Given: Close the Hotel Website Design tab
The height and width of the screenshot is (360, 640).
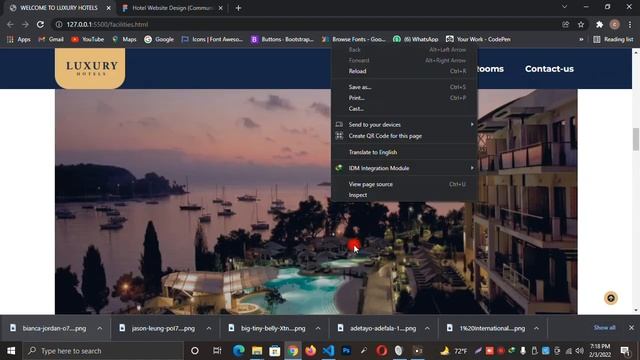Looking at the screenshot, I should point(220,8).
